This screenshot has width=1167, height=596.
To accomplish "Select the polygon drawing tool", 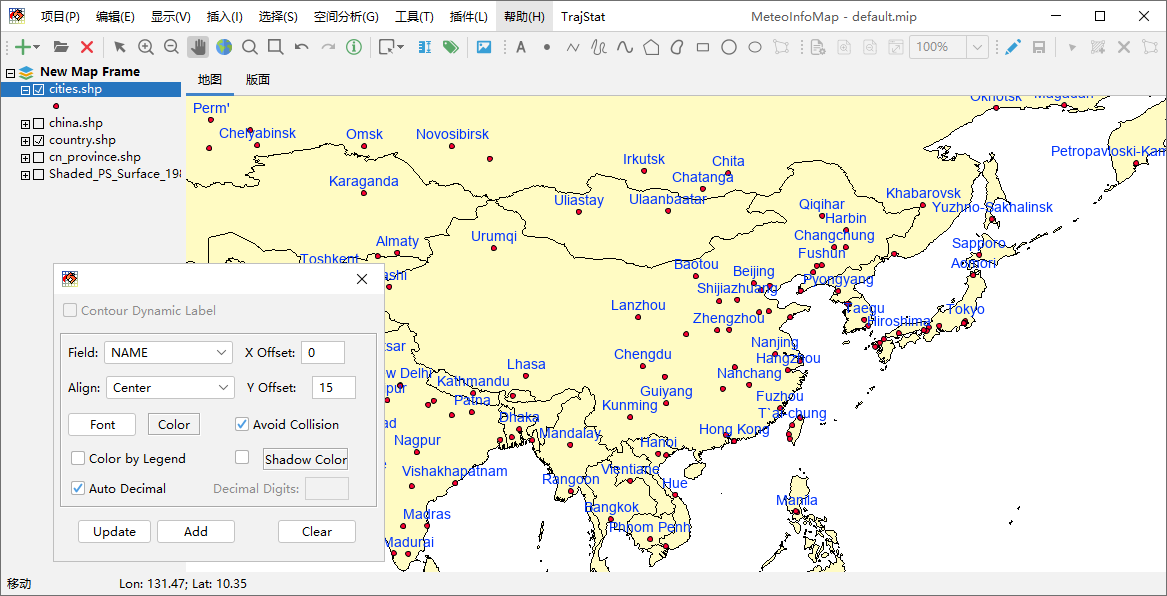I will click(651, 47).
